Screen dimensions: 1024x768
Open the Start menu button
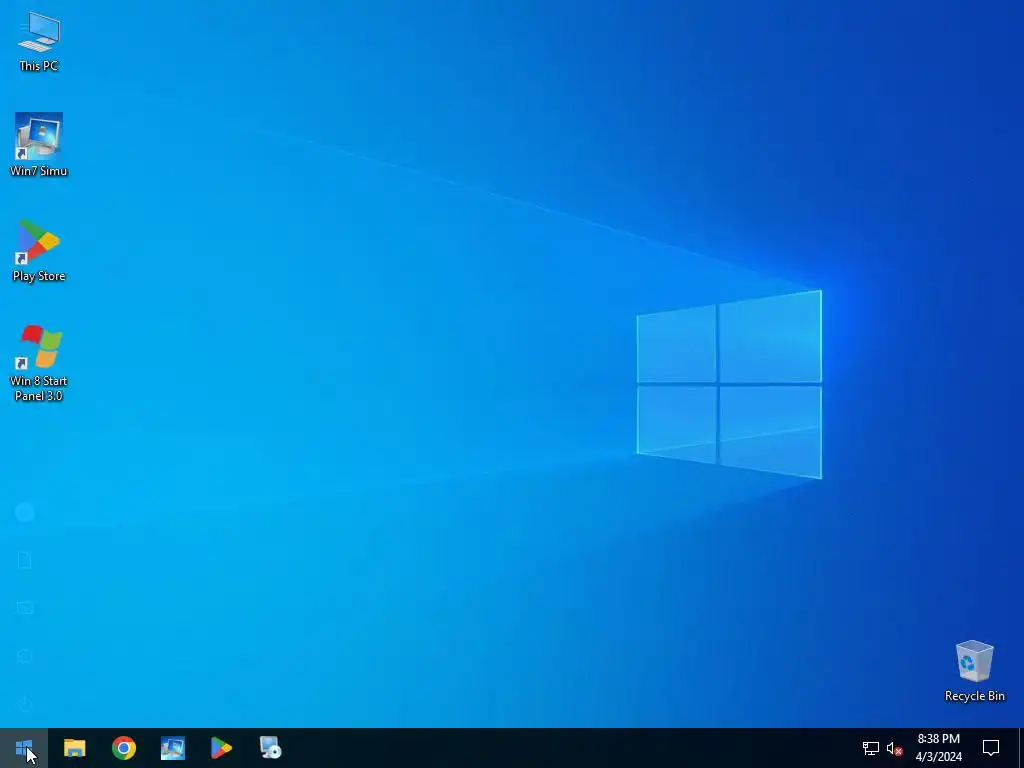click(24, 748)
